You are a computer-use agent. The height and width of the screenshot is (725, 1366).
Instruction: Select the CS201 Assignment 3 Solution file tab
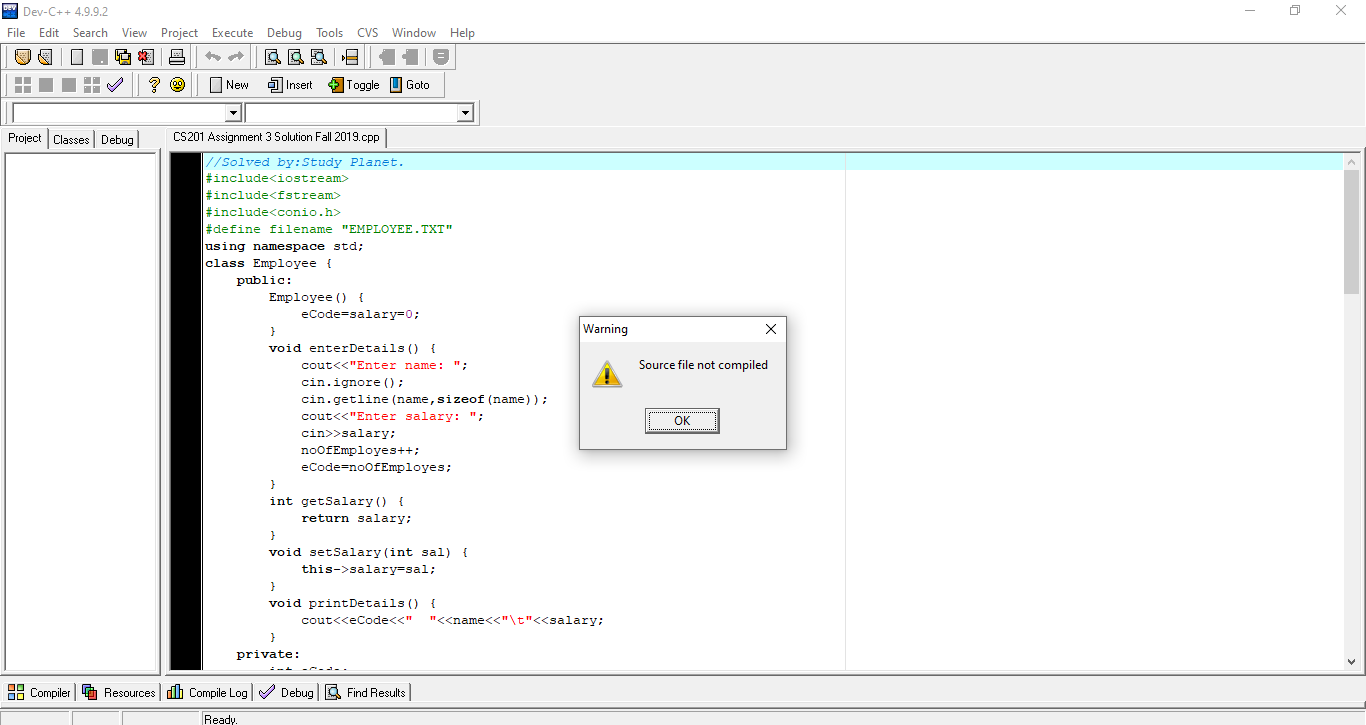click(x=276, y=137)
